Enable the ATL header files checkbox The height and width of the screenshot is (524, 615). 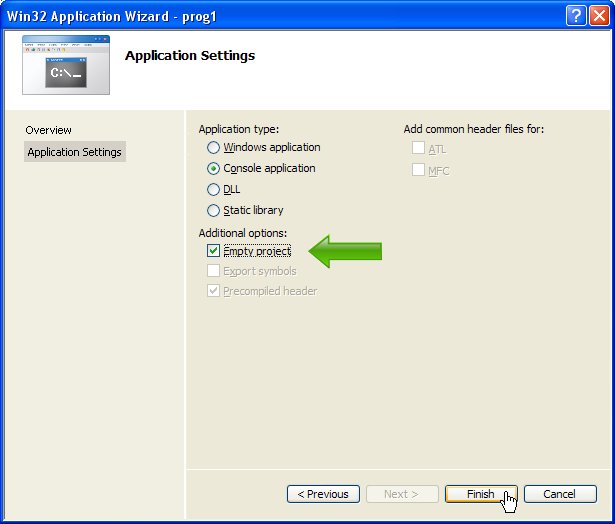pos(418,149)
